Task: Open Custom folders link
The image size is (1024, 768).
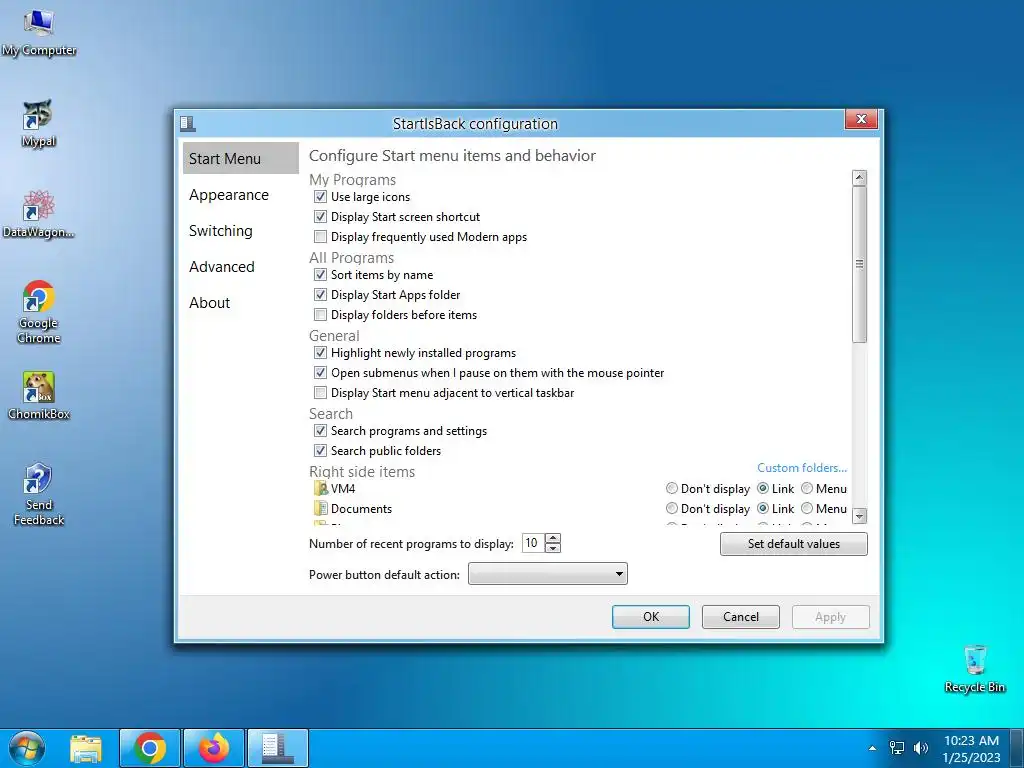Action: (802, 468)
